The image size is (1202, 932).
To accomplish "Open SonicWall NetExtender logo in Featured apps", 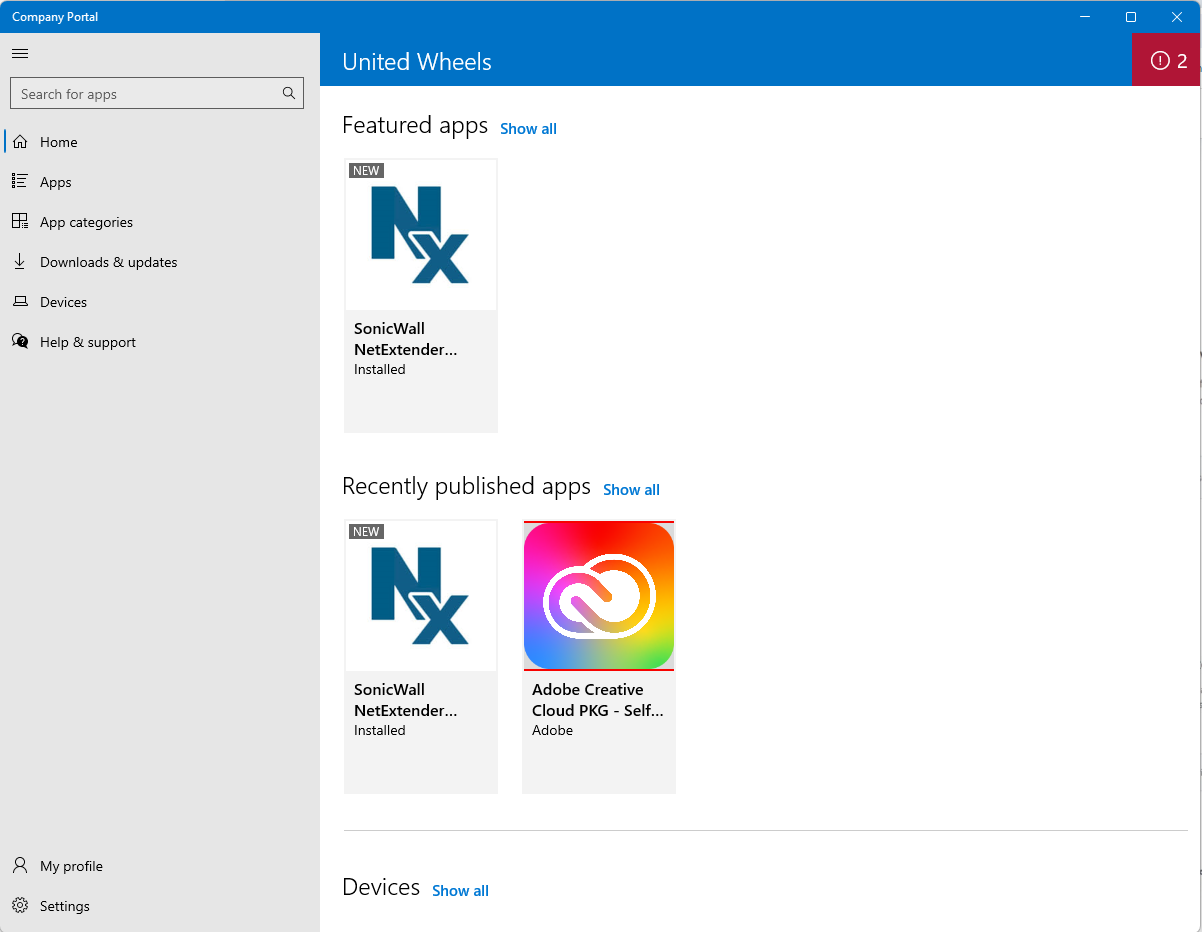I will 420,235.
